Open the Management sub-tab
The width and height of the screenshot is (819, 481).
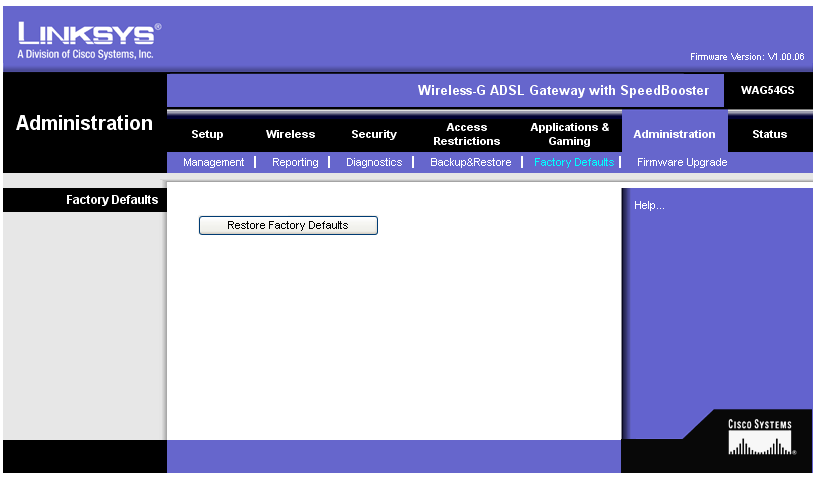click(x=213, y=162)
